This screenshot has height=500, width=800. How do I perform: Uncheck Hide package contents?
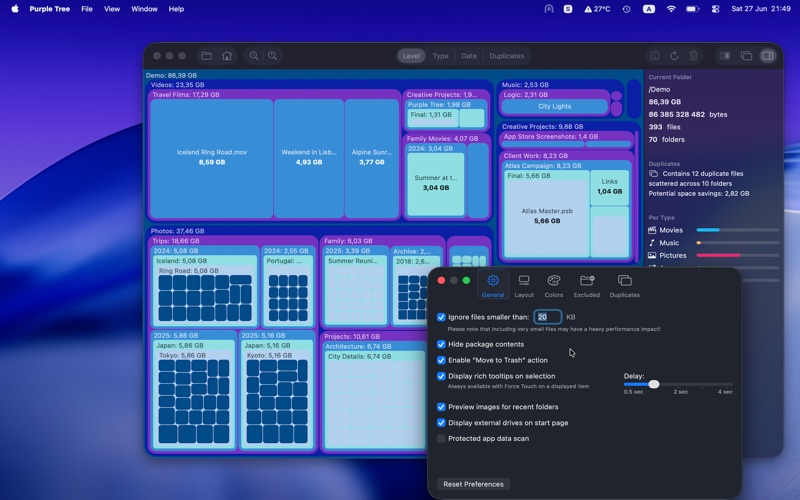441,344
